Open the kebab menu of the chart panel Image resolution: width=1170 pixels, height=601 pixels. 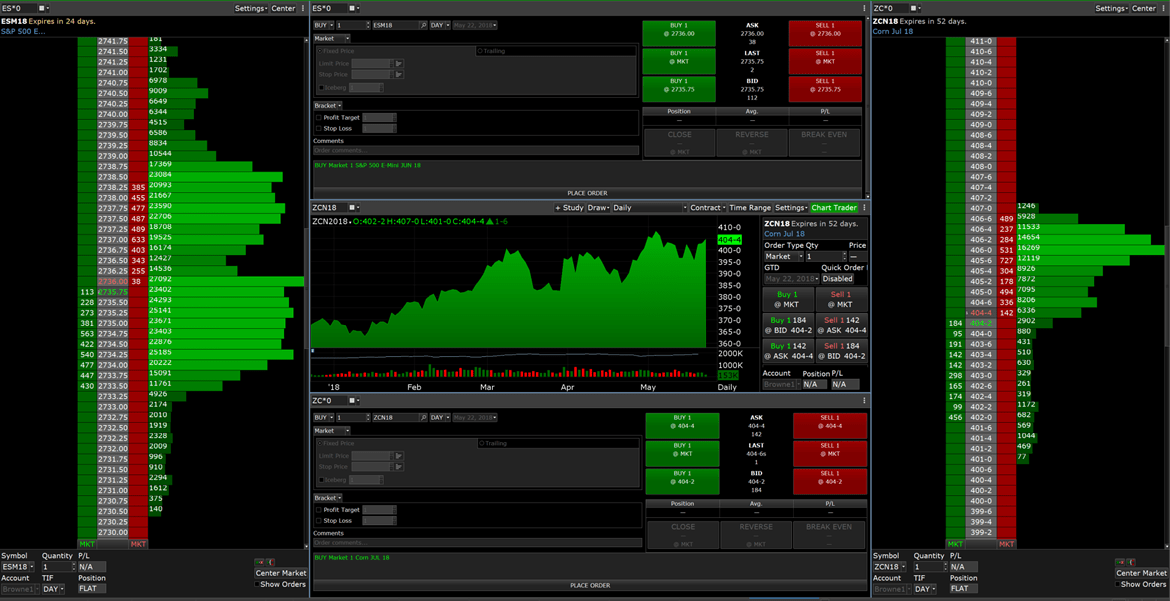[x=865, y=208]
